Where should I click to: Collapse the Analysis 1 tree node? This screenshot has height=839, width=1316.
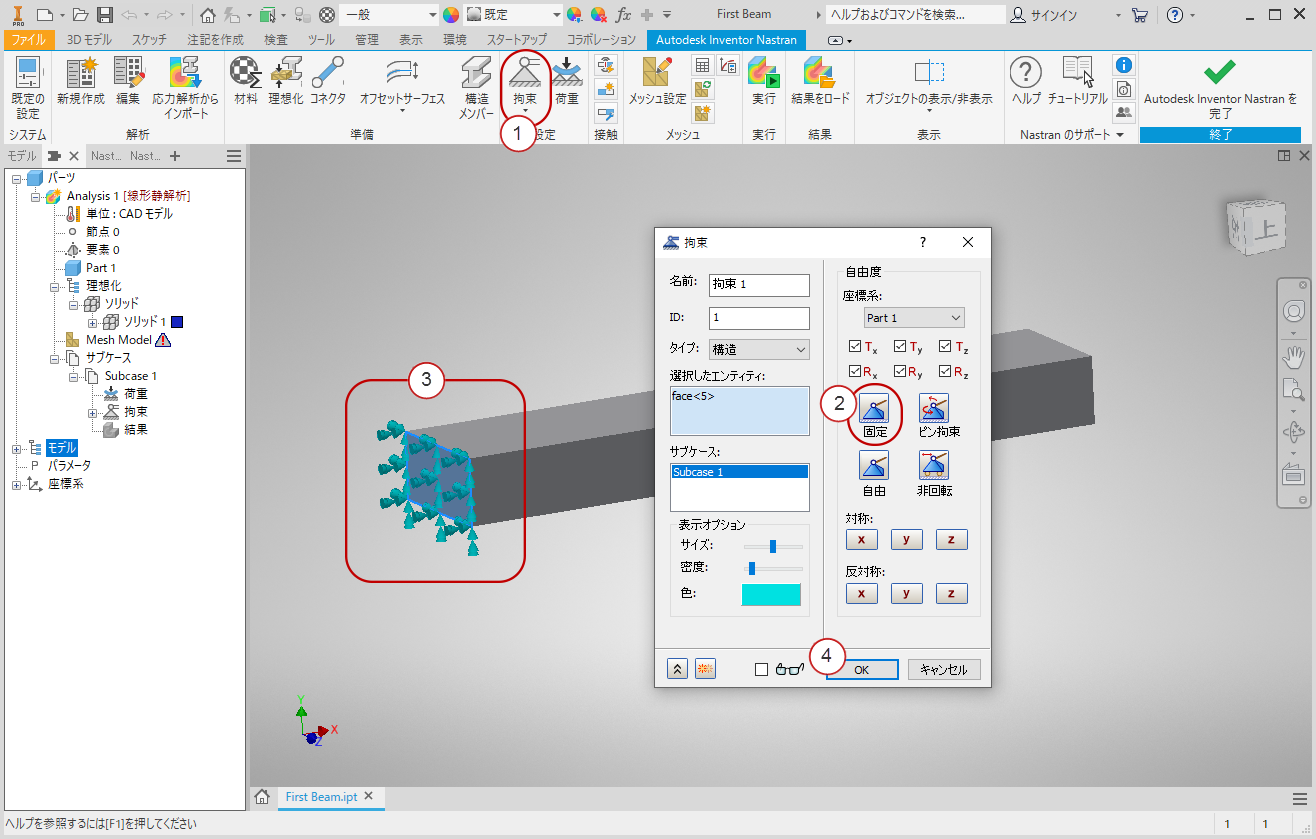coord(35,195)
